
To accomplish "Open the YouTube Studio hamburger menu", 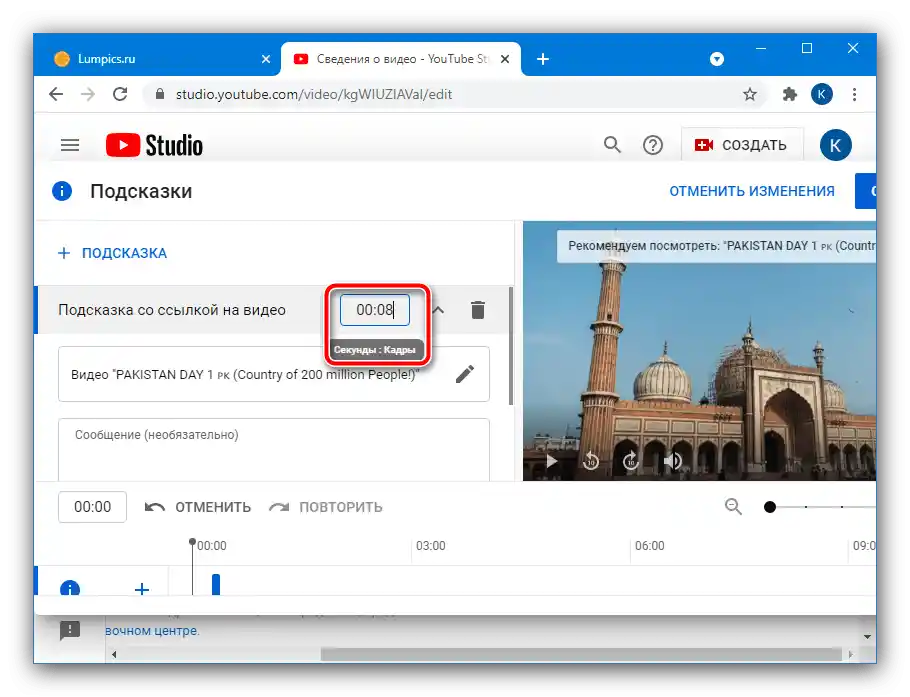I will point(70,145).
